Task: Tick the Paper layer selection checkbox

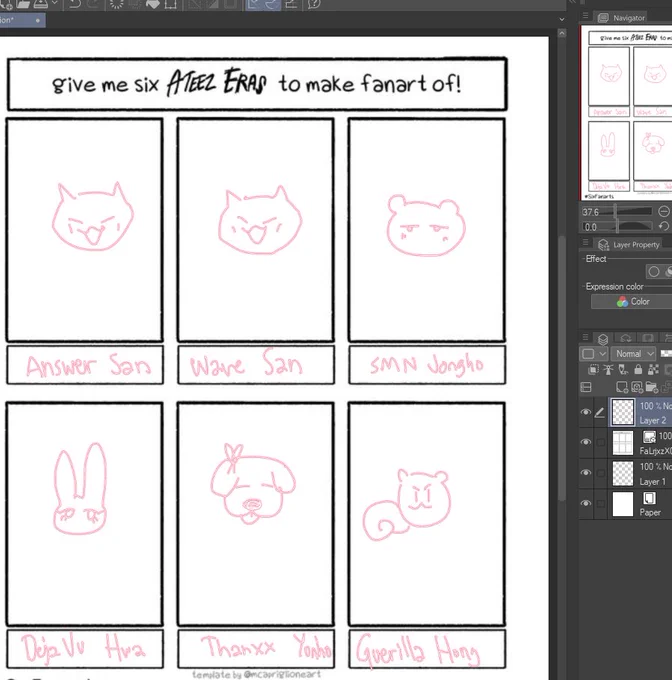Action: [x=600, y=503]
